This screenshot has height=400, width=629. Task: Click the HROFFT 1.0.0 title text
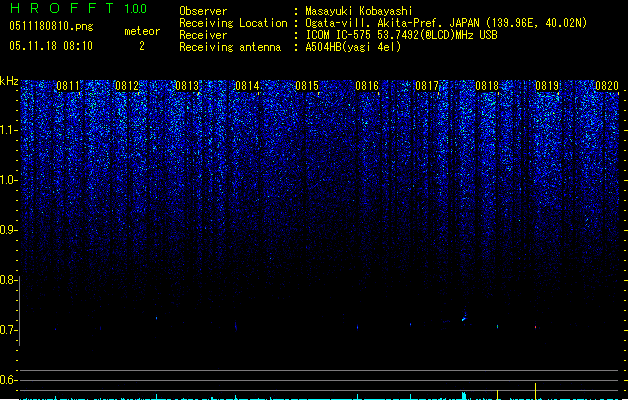pyautogui.click(x=78, y=8)
